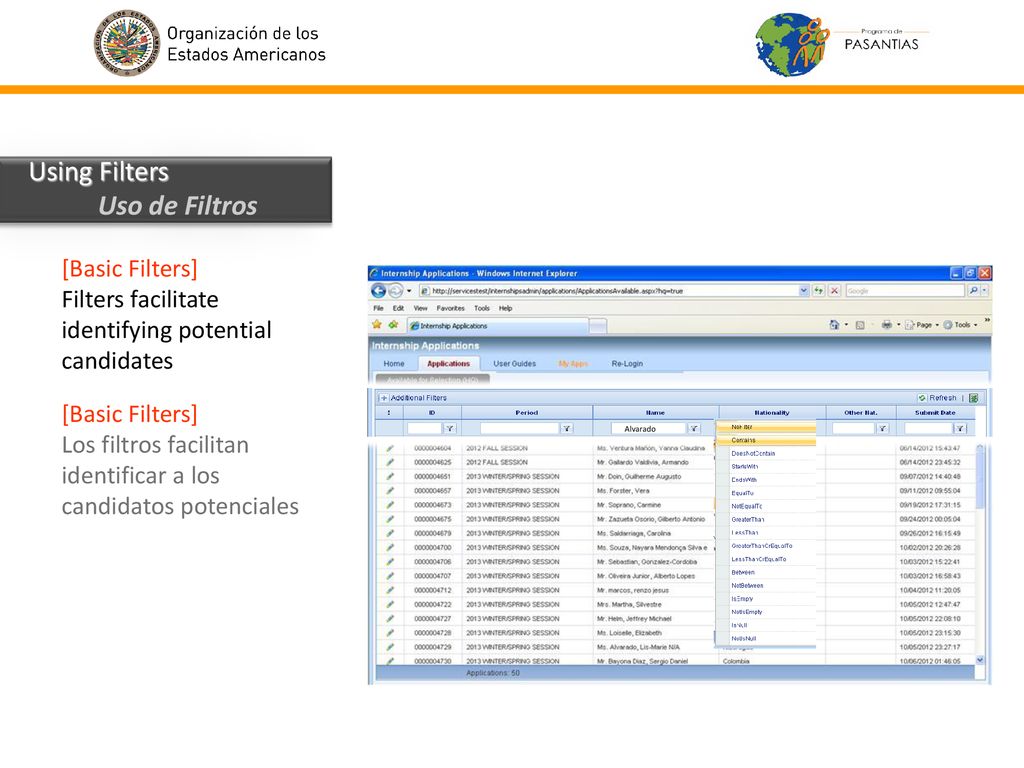Expand the command bar overflow chevron
The image size is (1024, 768).
[987, 320]
